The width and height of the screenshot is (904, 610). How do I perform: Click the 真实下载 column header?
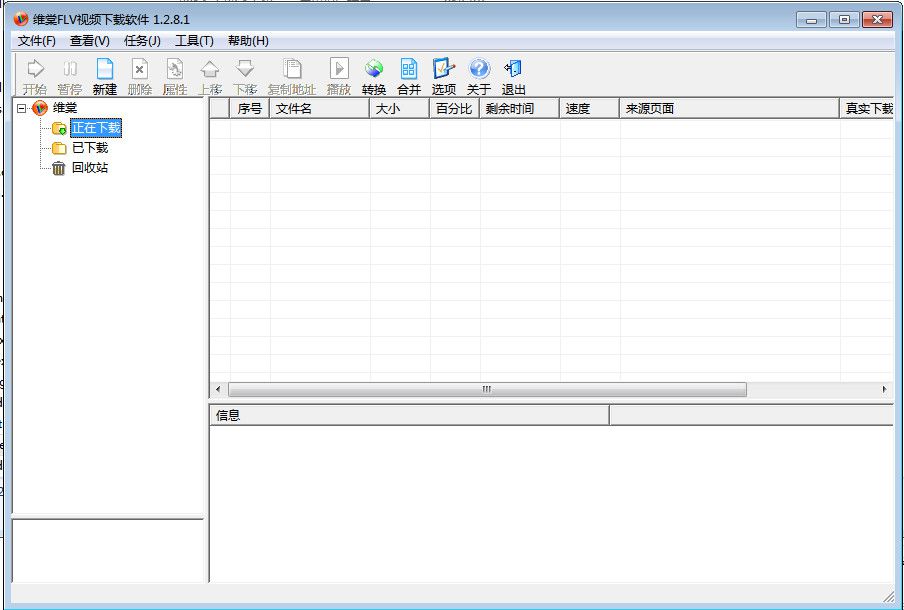[x=867, y=108]
